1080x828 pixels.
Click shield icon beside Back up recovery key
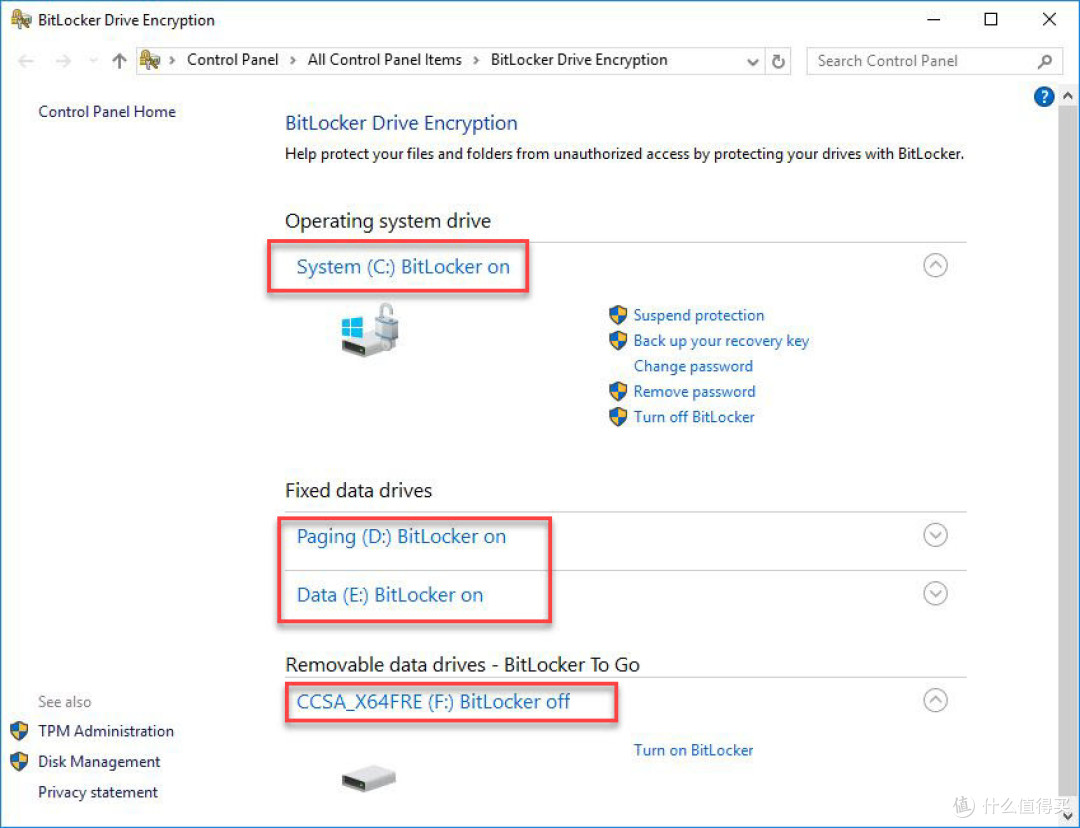click(x=618, y=340)
